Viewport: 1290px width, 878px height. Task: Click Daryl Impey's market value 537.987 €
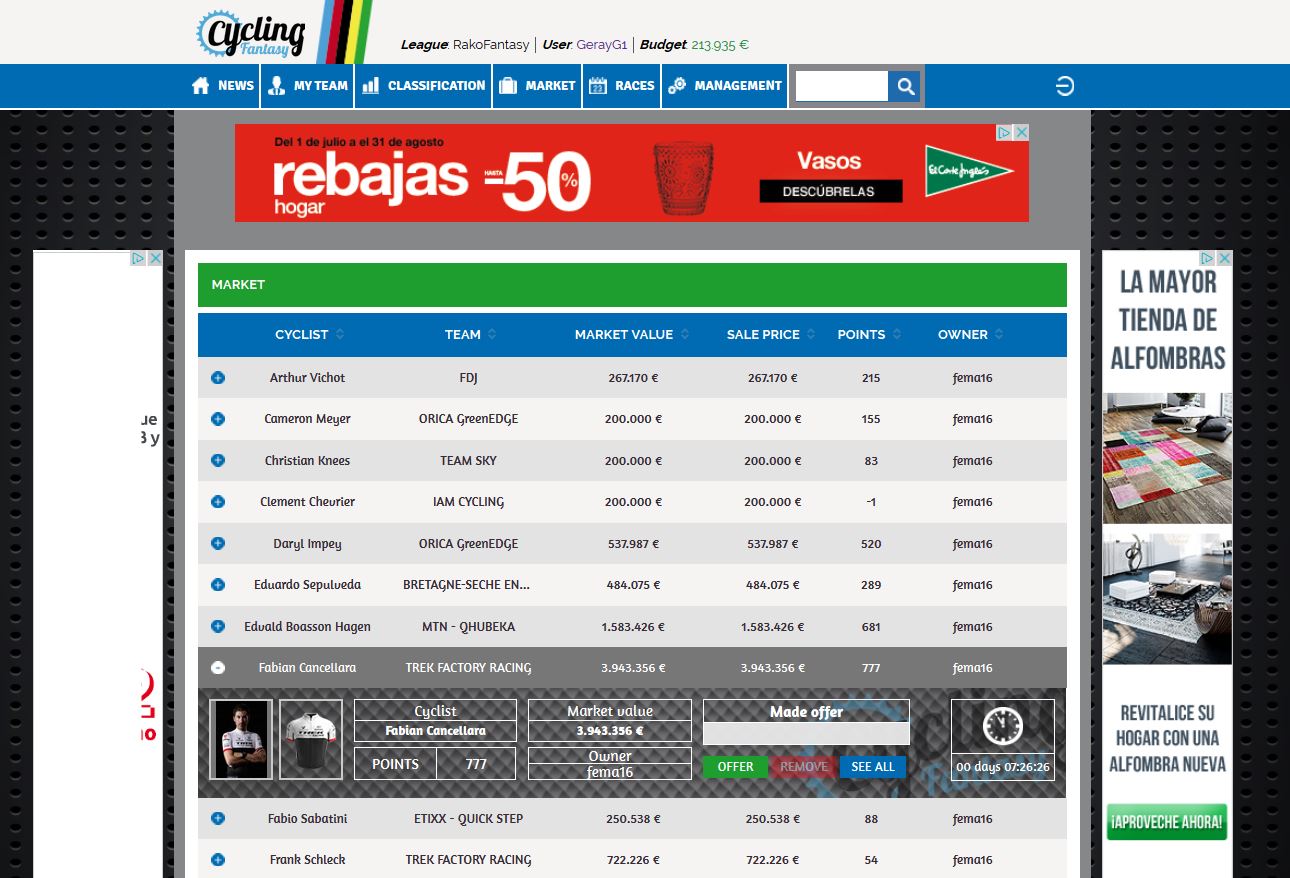point(633,544)
